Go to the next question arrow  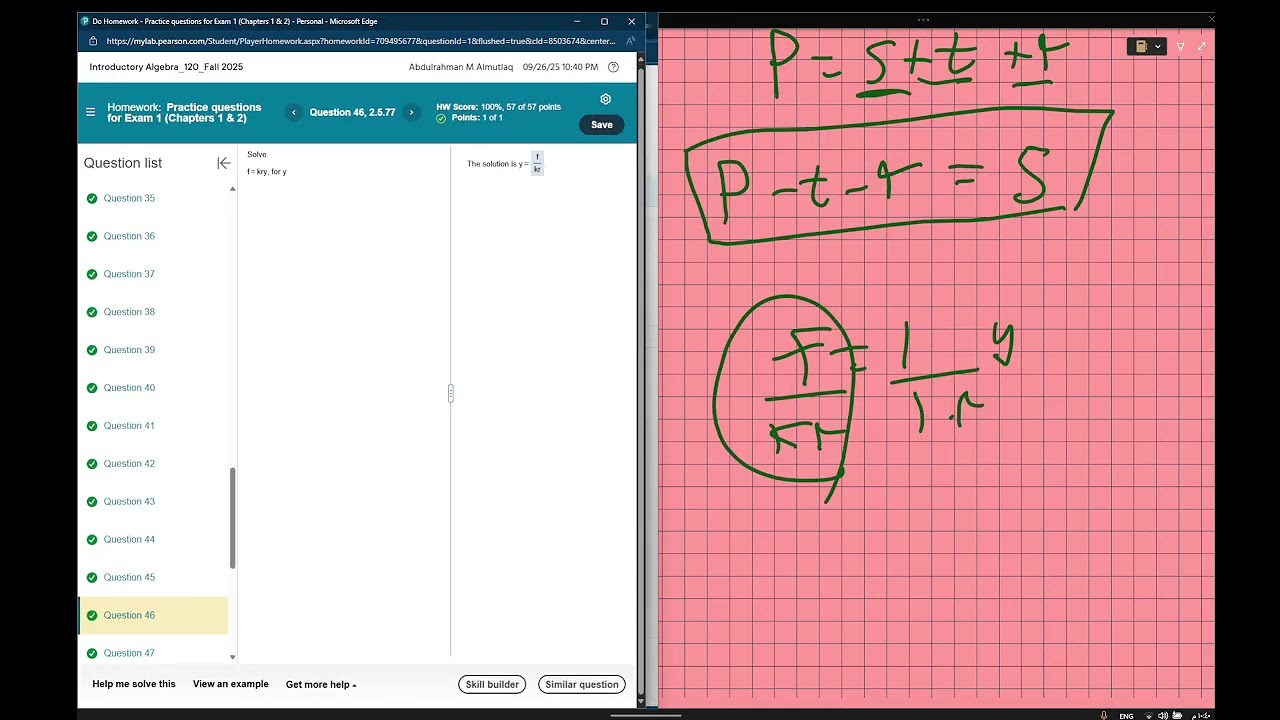tap(411, 112)
